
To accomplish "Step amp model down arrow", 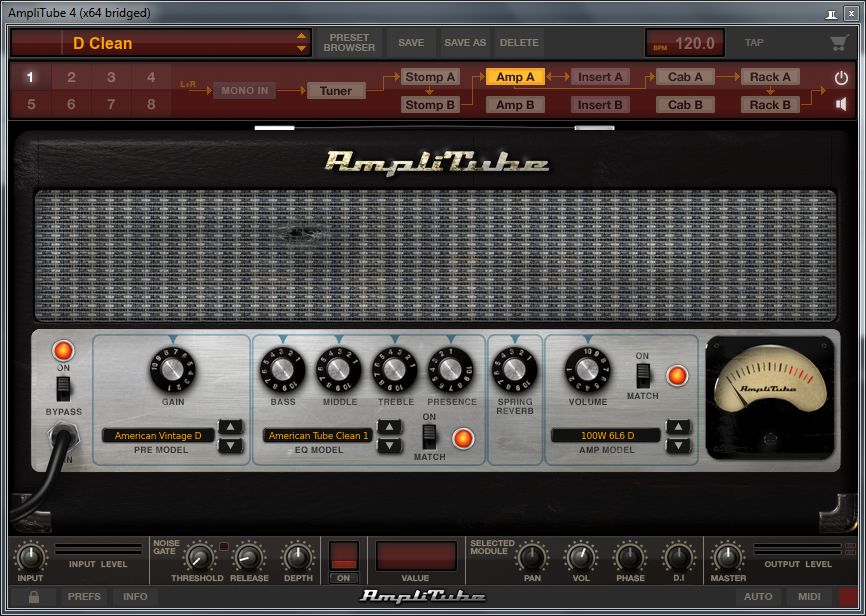I will tap(678, 445).
